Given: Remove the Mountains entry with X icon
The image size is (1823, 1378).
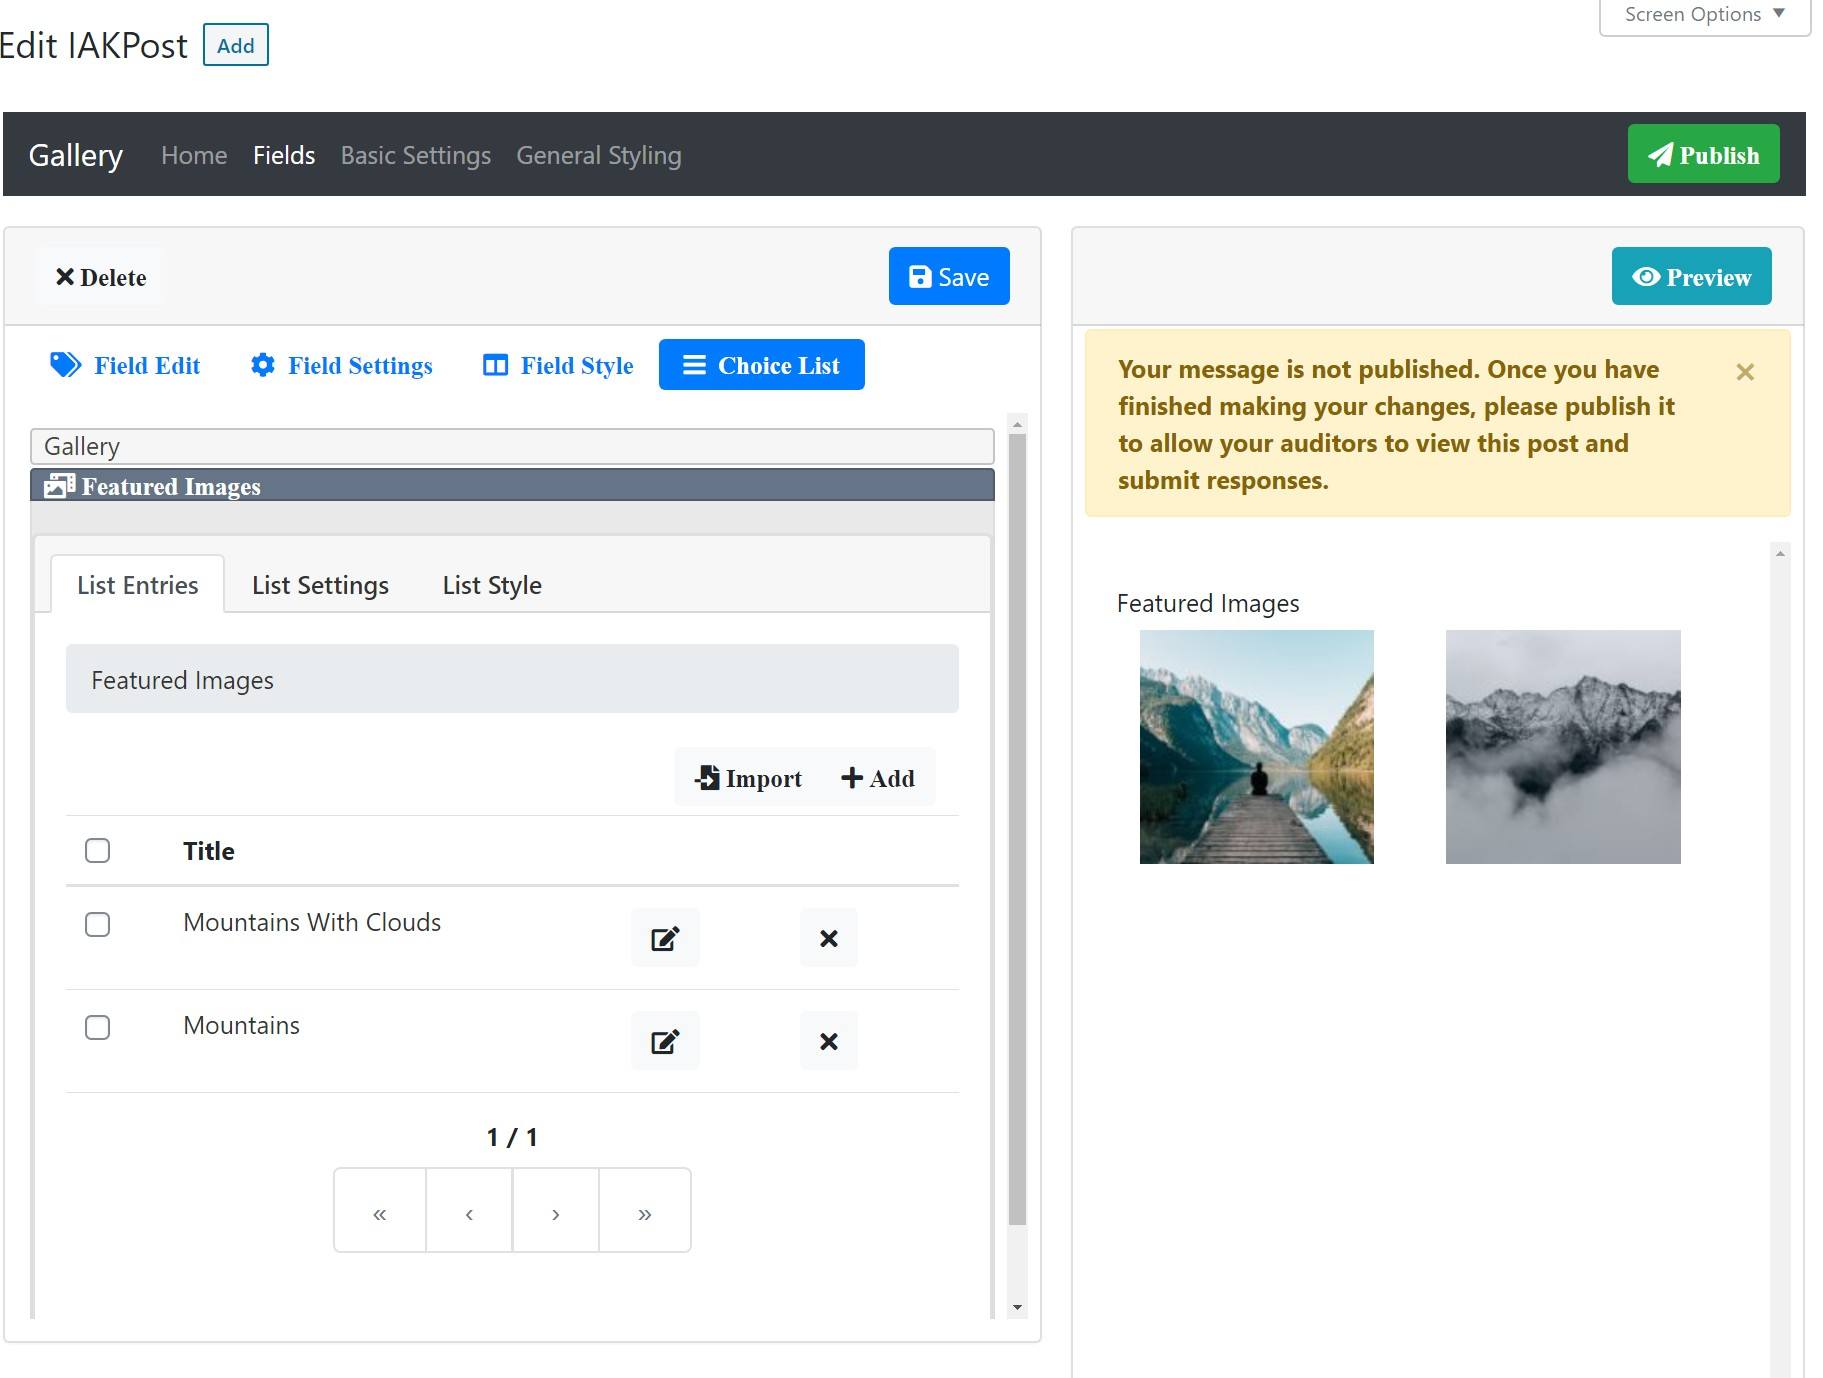Looking at the screenshot, I should point(828,1041).
